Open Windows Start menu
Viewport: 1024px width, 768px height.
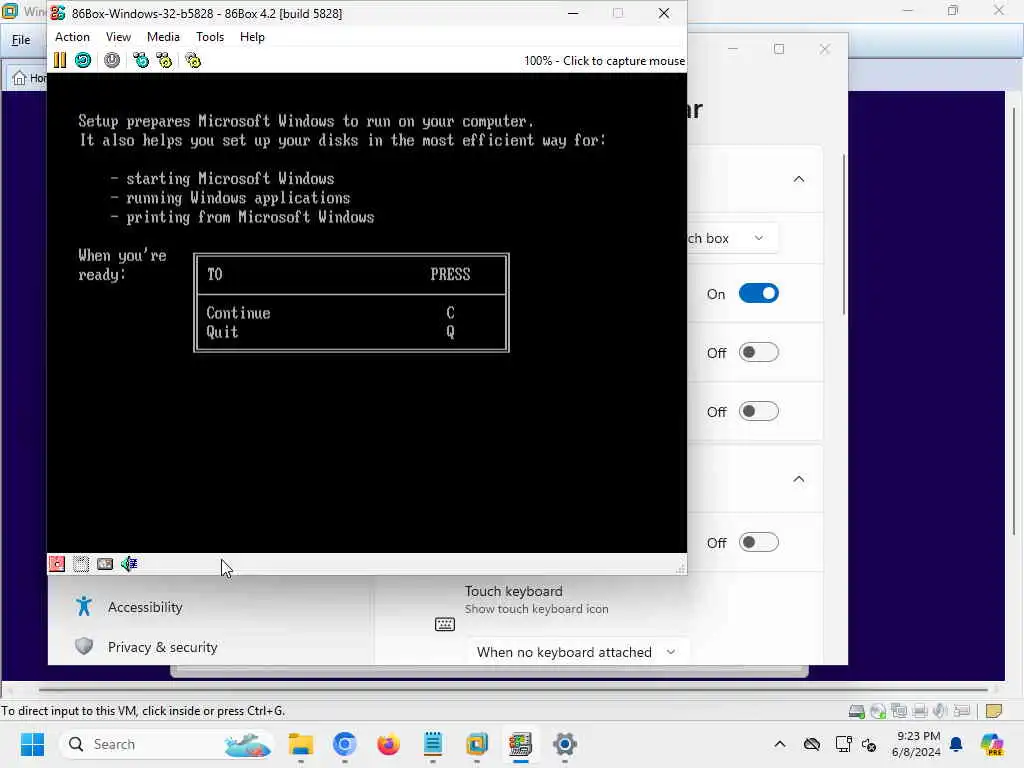[32, 744]
